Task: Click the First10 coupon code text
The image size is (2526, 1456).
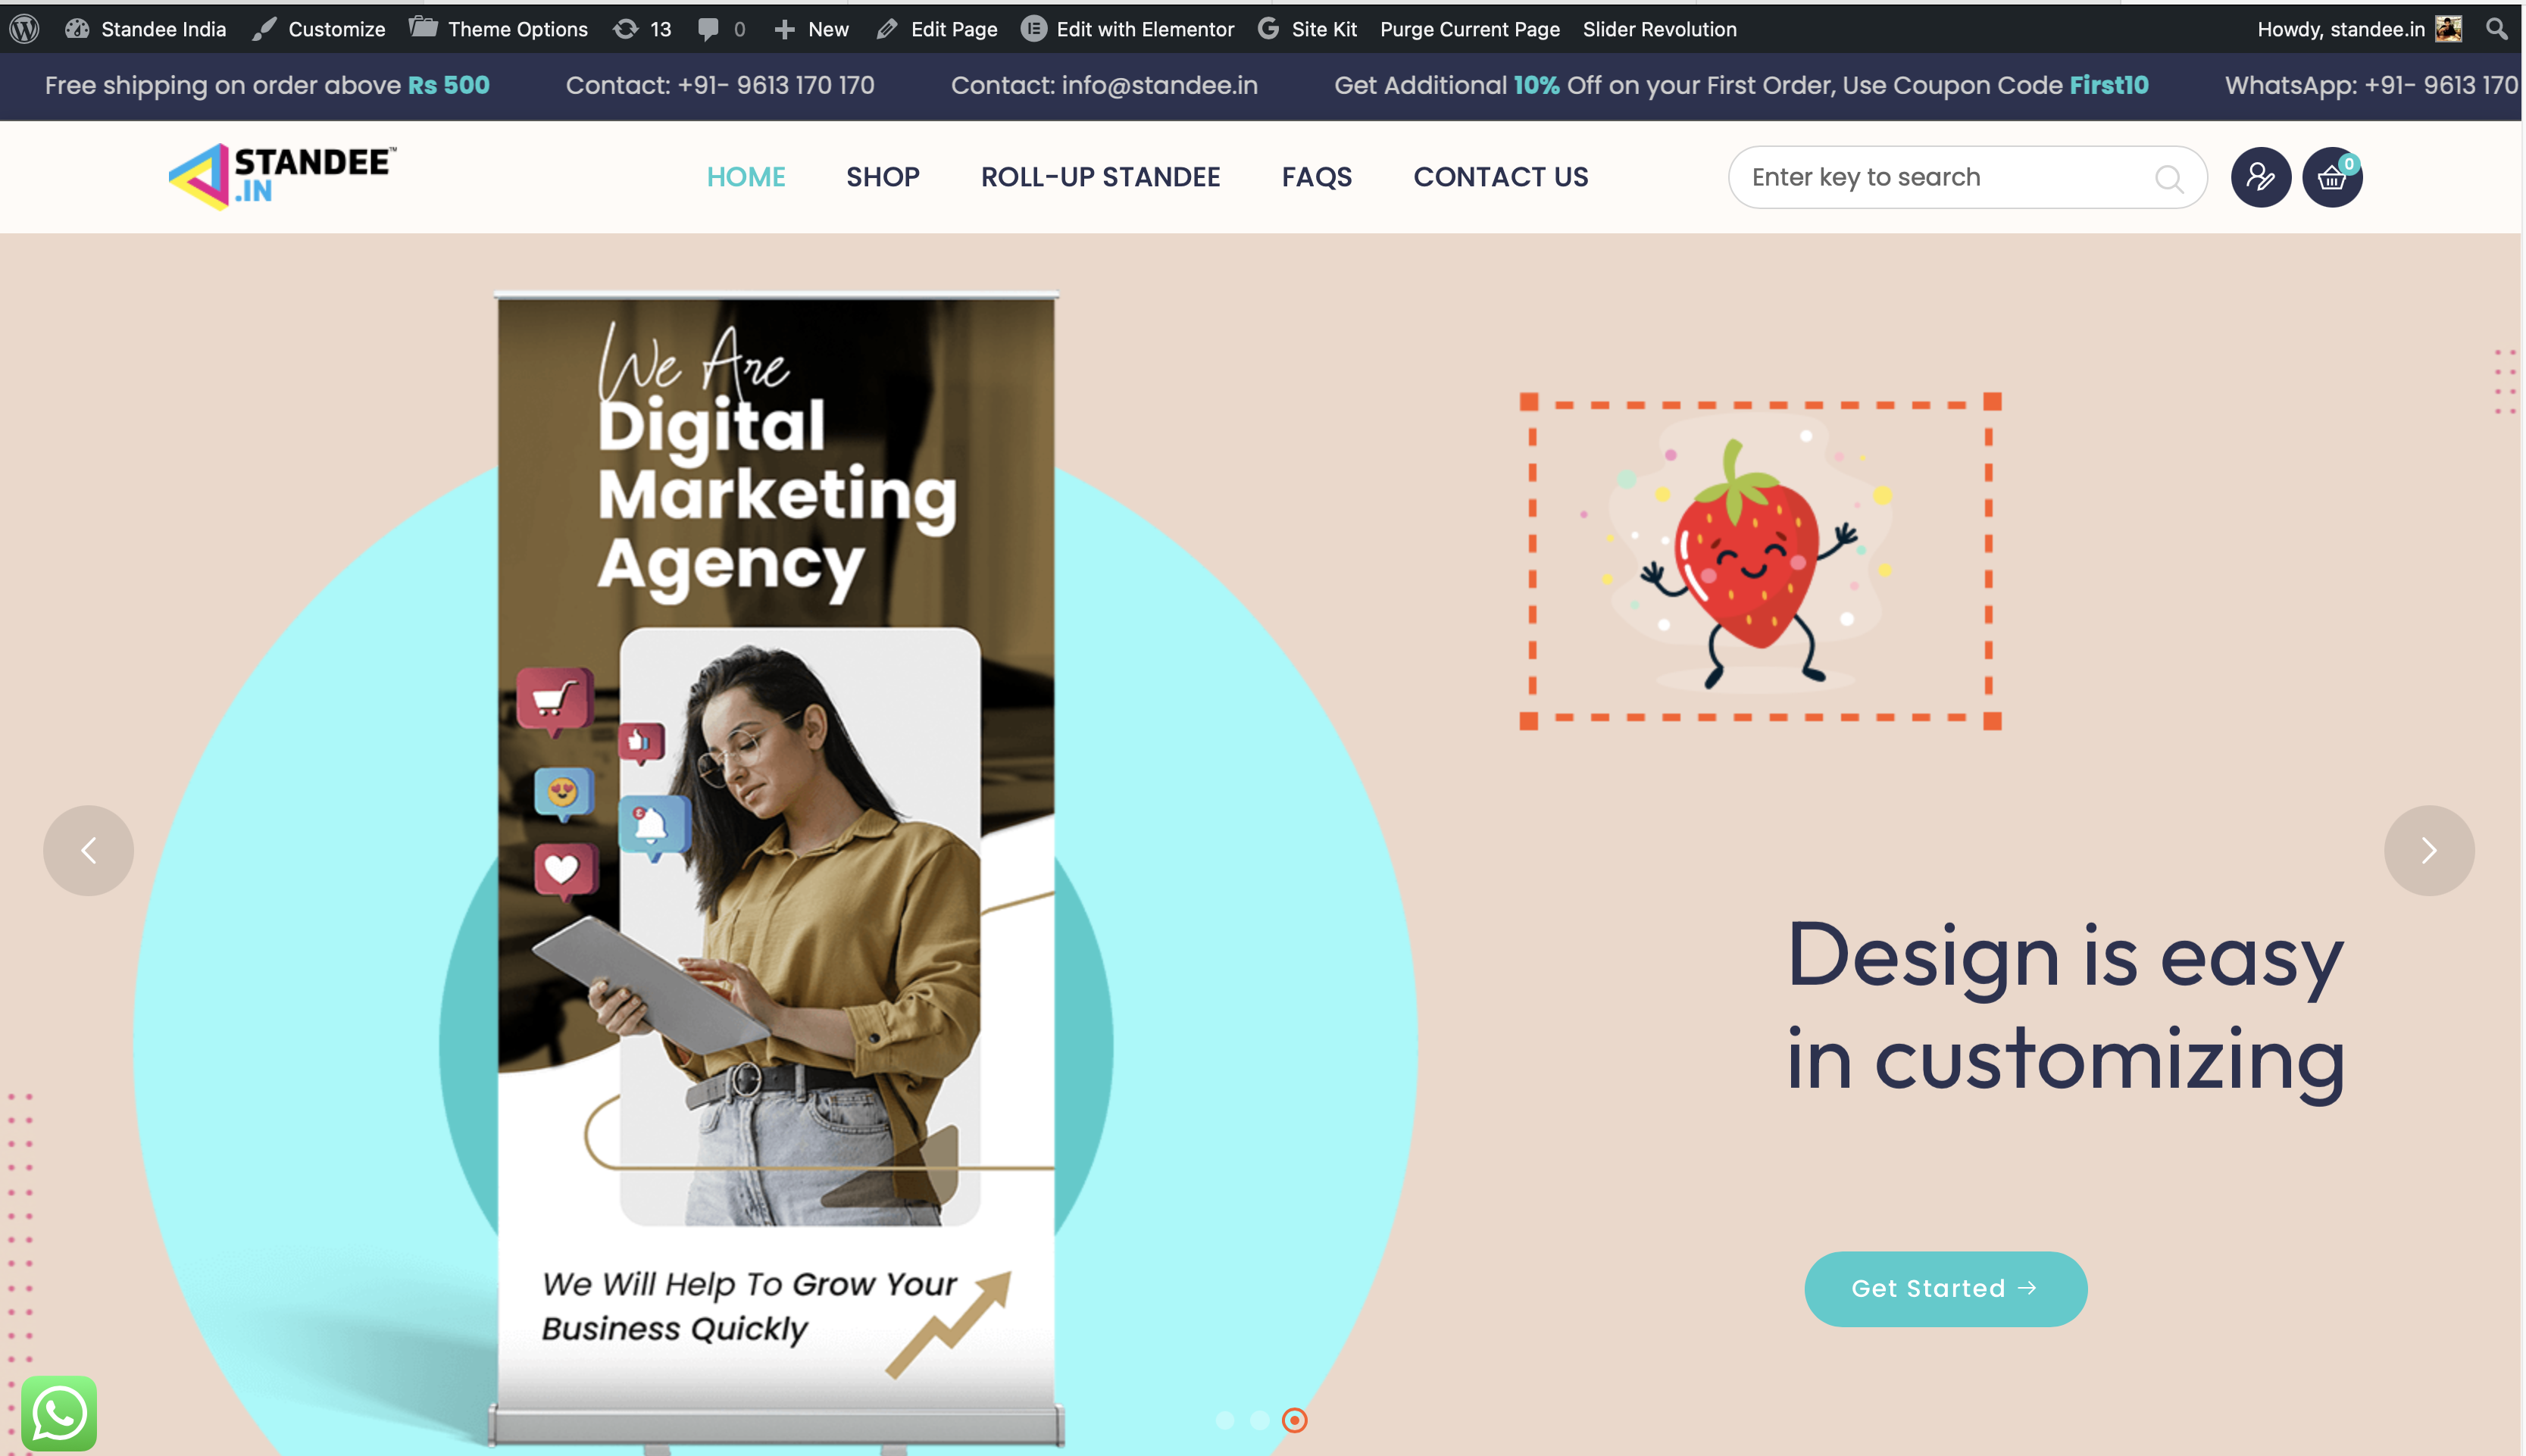Action: click(x=2109, y=85)
